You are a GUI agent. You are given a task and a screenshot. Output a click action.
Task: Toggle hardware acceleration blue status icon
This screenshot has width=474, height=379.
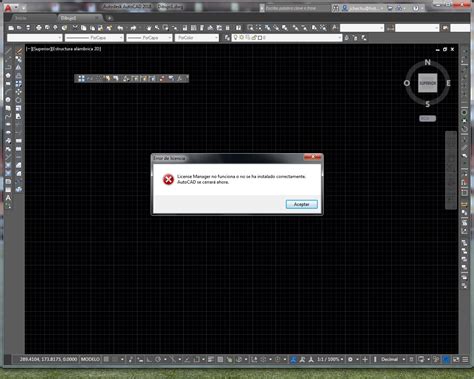(446, 359)
